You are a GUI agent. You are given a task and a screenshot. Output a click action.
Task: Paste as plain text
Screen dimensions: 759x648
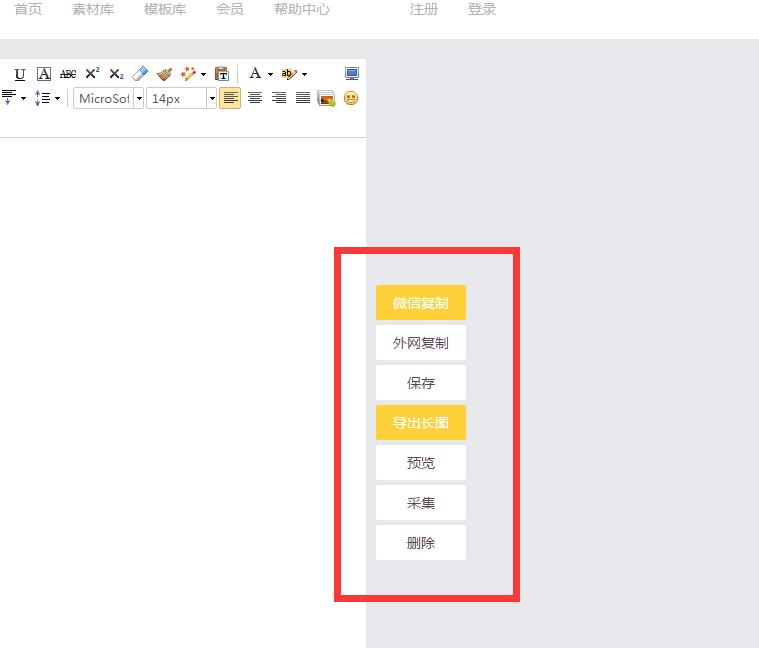click(x=222, y=74)
